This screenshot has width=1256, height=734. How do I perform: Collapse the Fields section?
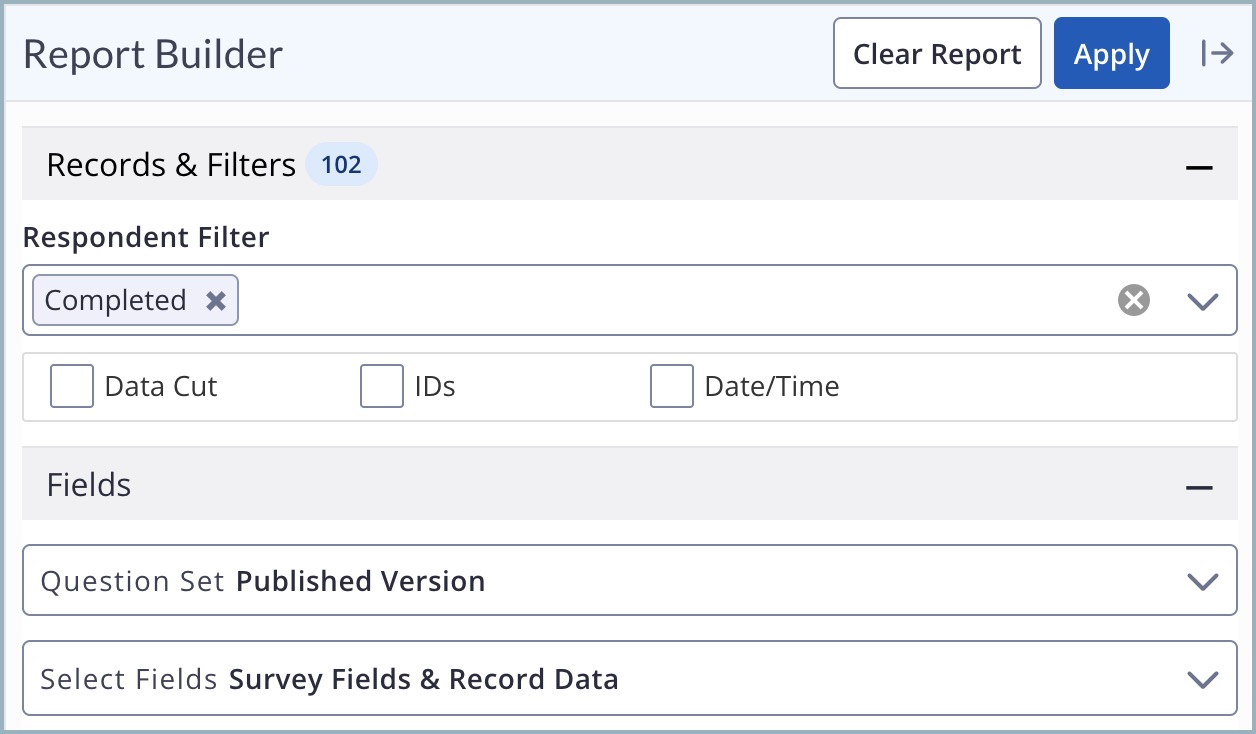1199,487
